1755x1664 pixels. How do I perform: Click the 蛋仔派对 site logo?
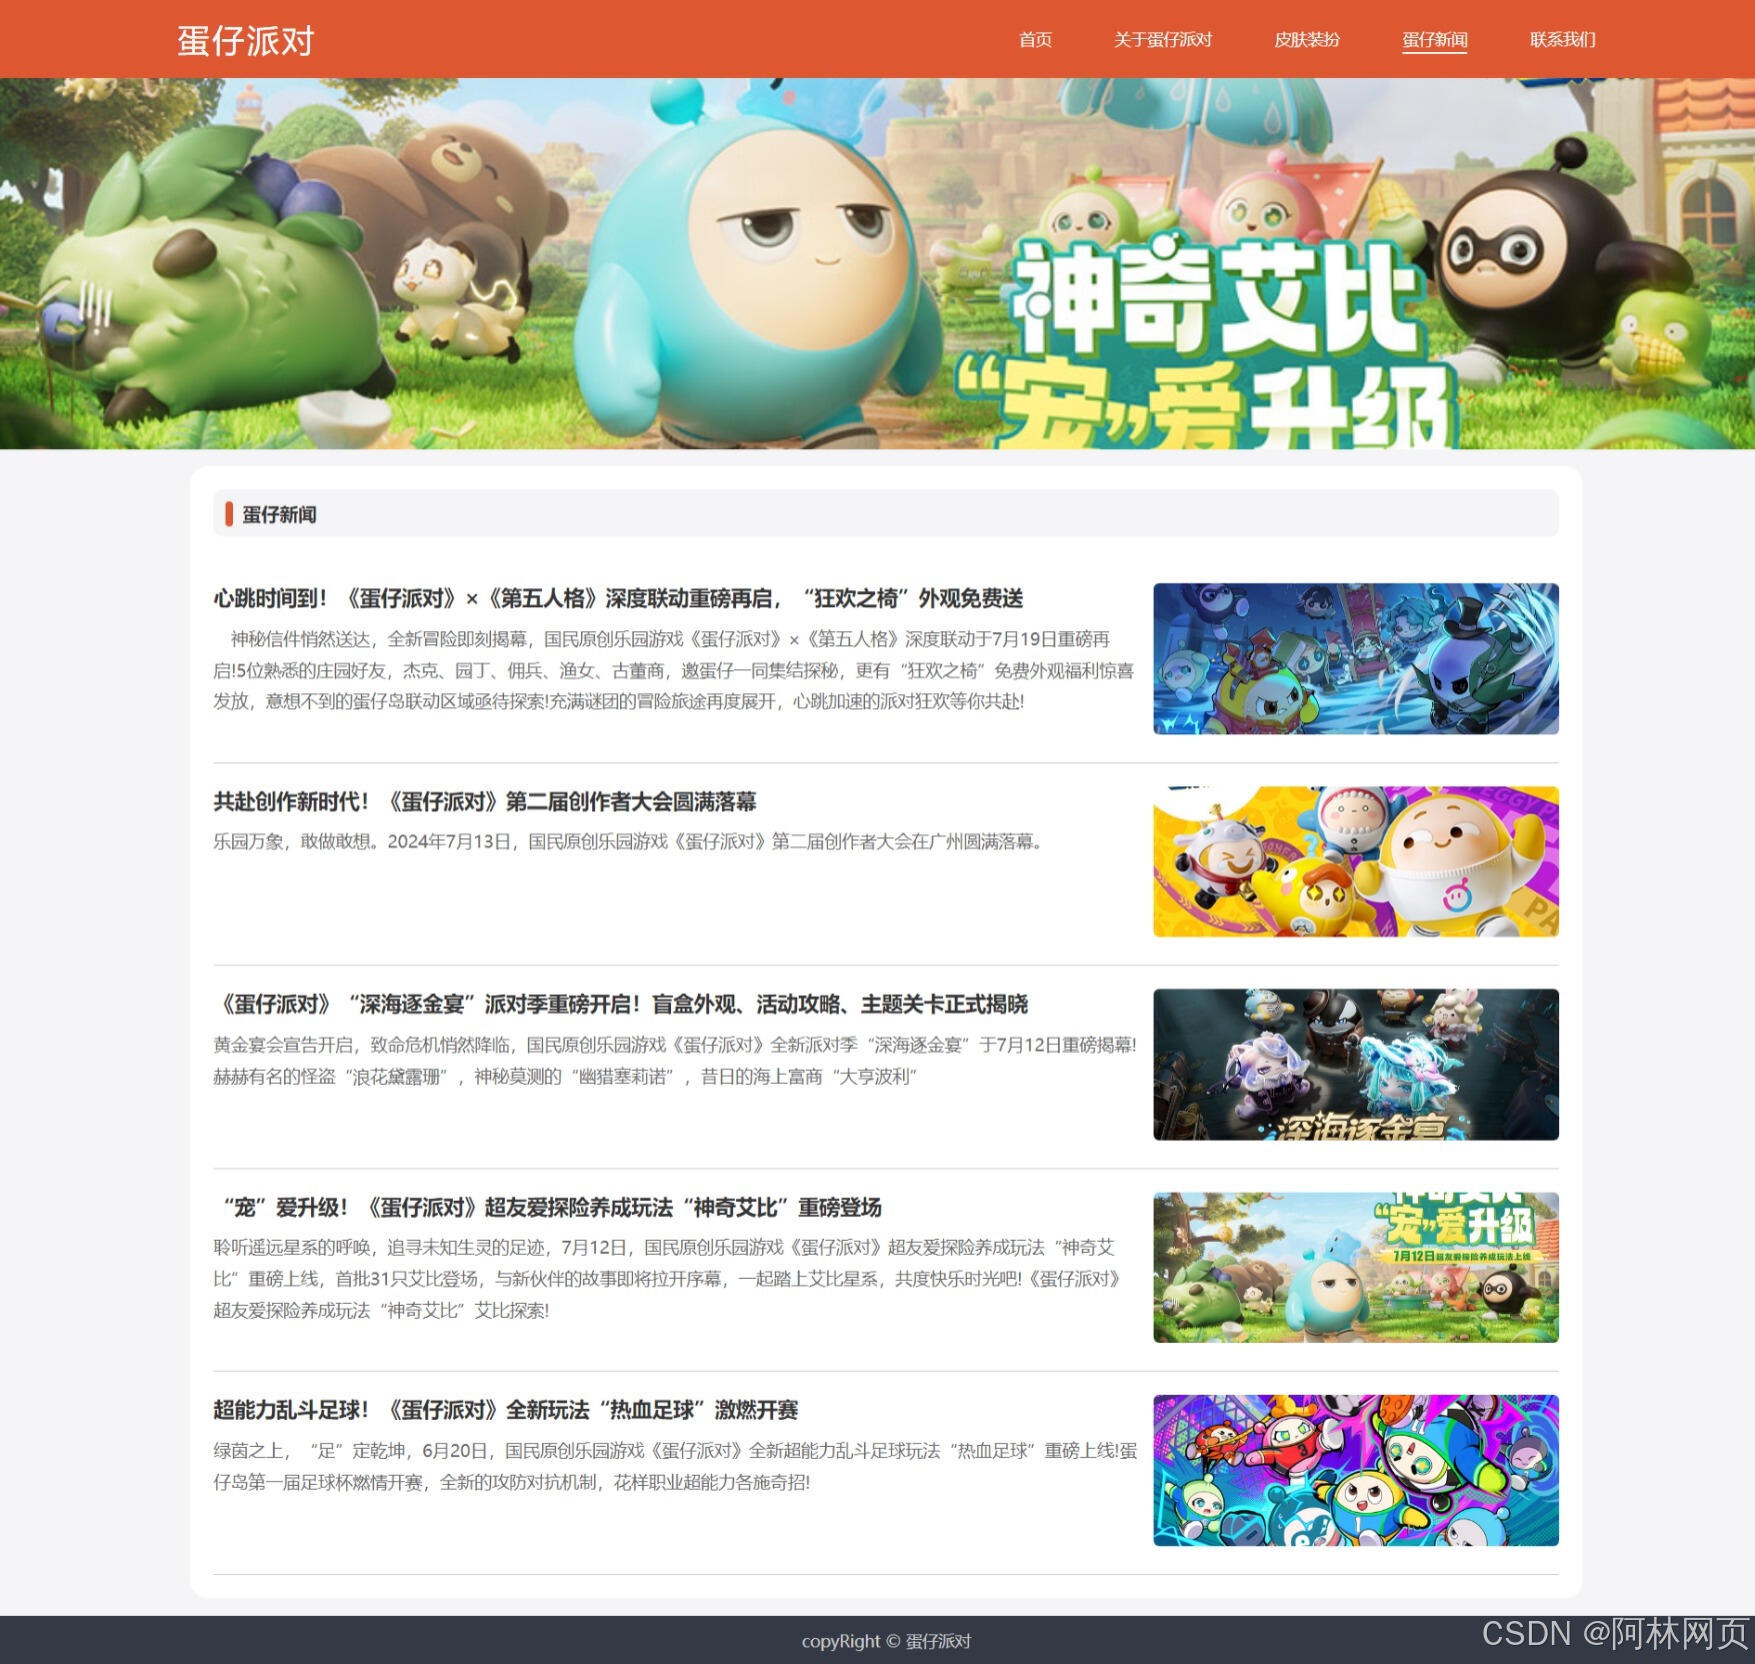click(x=246, y=40)
